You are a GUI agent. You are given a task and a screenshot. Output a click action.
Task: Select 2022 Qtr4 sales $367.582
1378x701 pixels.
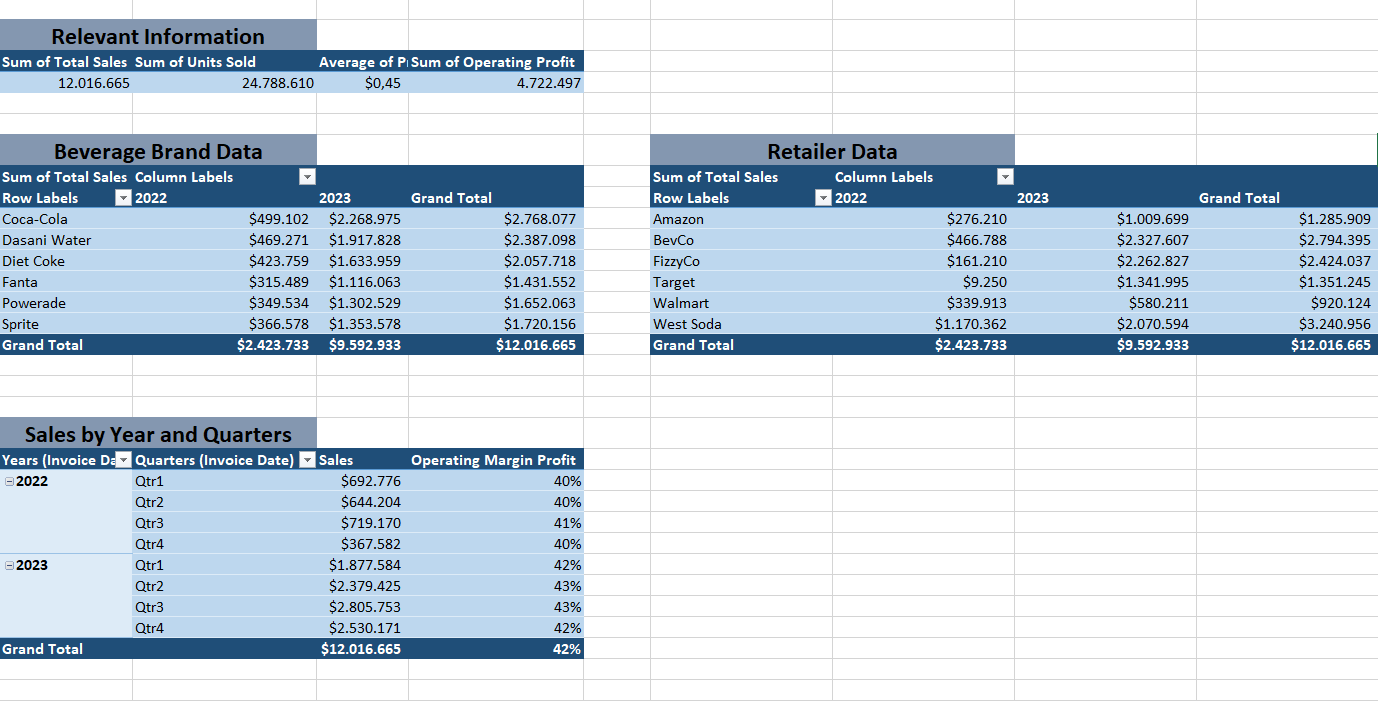[363, 544]
